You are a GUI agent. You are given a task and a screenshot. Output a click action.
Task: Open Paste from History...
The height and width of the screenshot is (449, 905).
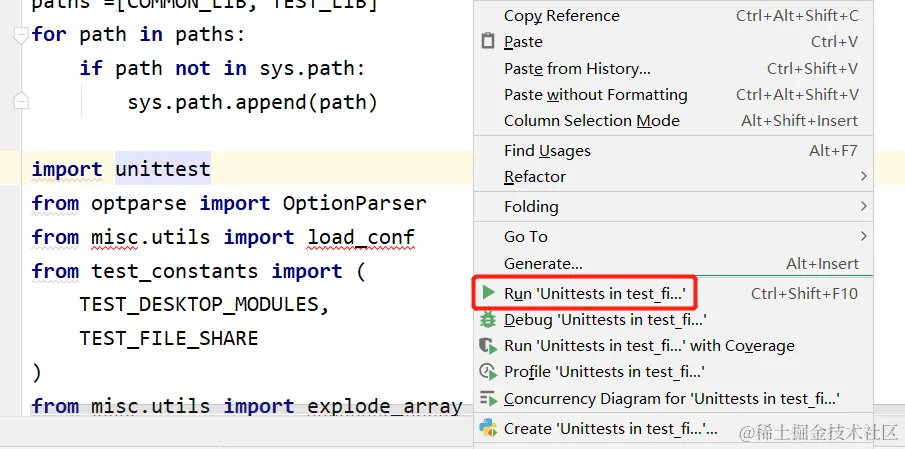(x=673, y=69)
